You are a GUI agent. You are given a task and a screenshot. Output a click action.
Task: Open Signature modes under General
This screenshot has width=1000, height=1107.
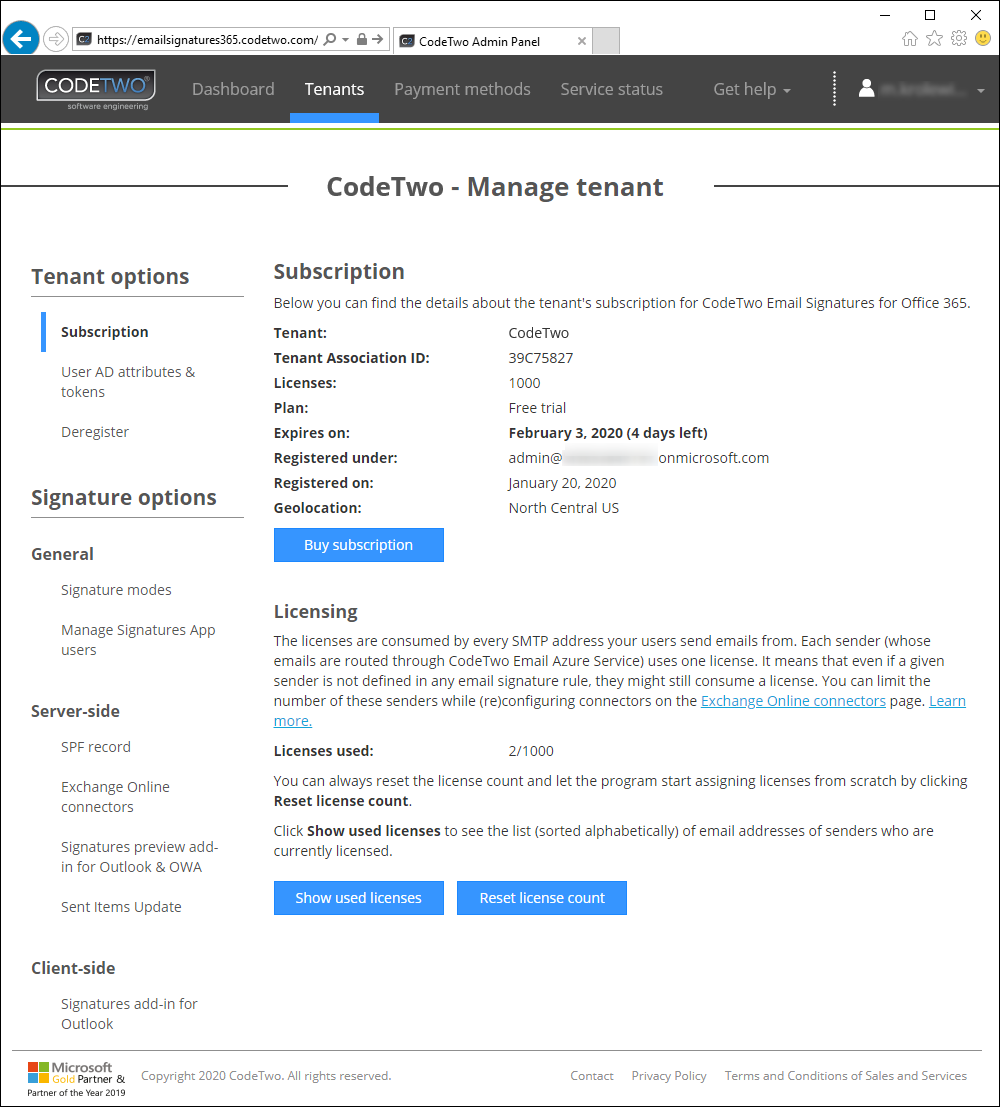coord(116,590)
